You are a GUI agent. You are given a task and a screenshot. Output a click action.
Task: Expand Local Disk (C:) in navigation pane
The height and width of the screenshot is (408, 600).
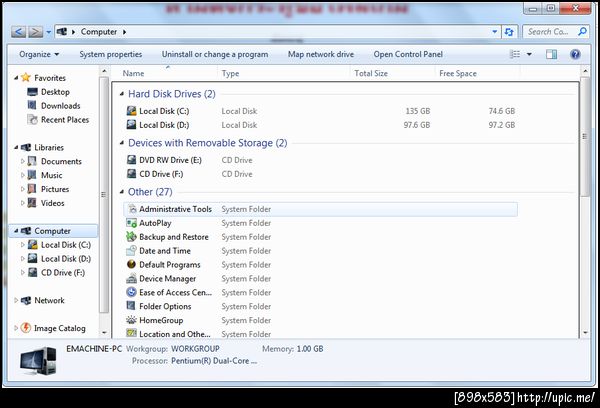(x=23, y=245)
